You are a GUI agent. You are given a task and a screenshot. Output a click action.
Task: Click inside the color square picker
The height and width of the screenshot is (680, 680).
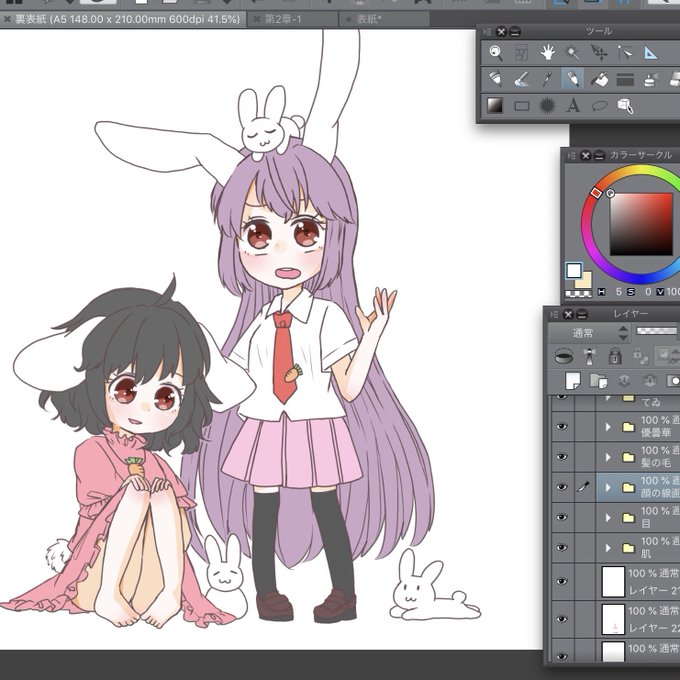(x=641, y=224)
